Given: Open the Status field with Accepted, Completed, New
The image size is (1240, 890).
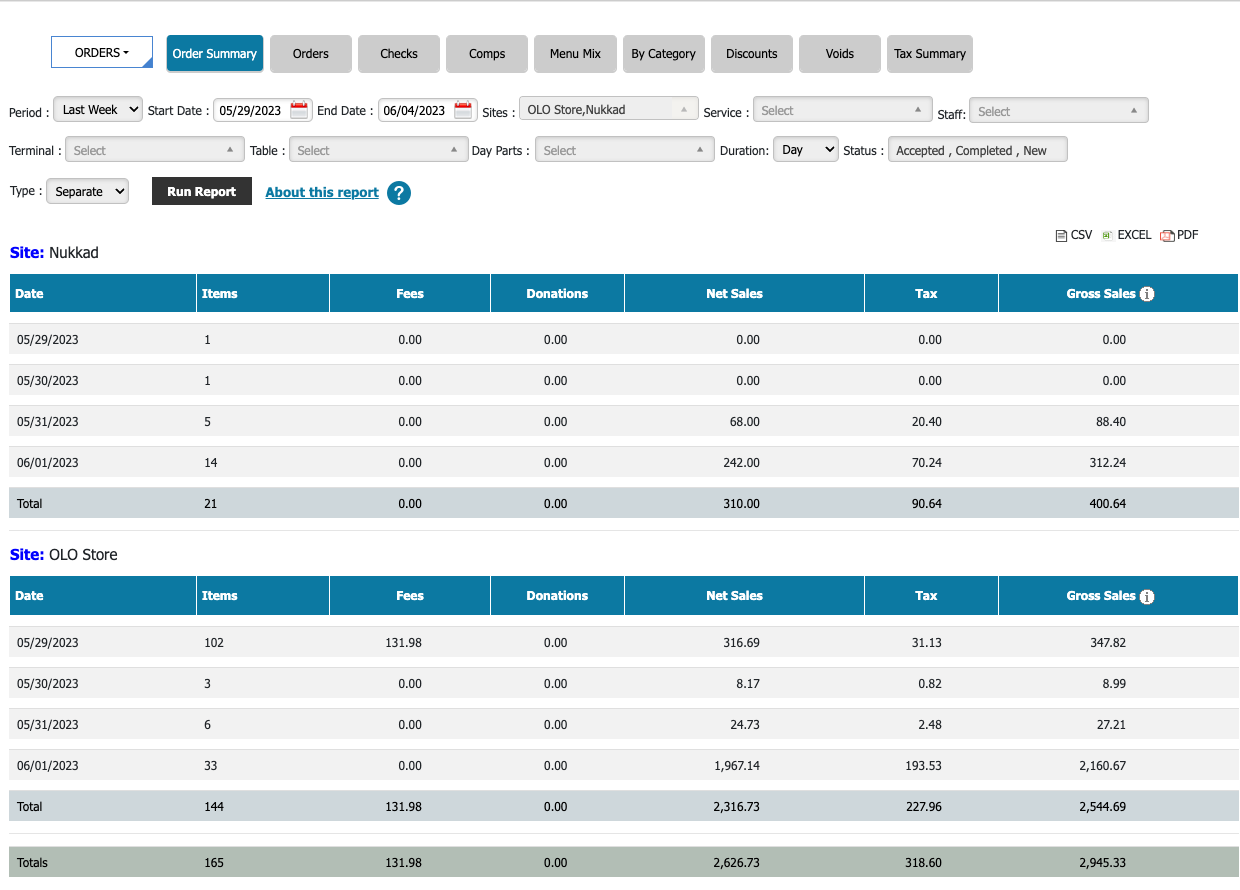Looking at the screenshot, I should tap(977, 150).
